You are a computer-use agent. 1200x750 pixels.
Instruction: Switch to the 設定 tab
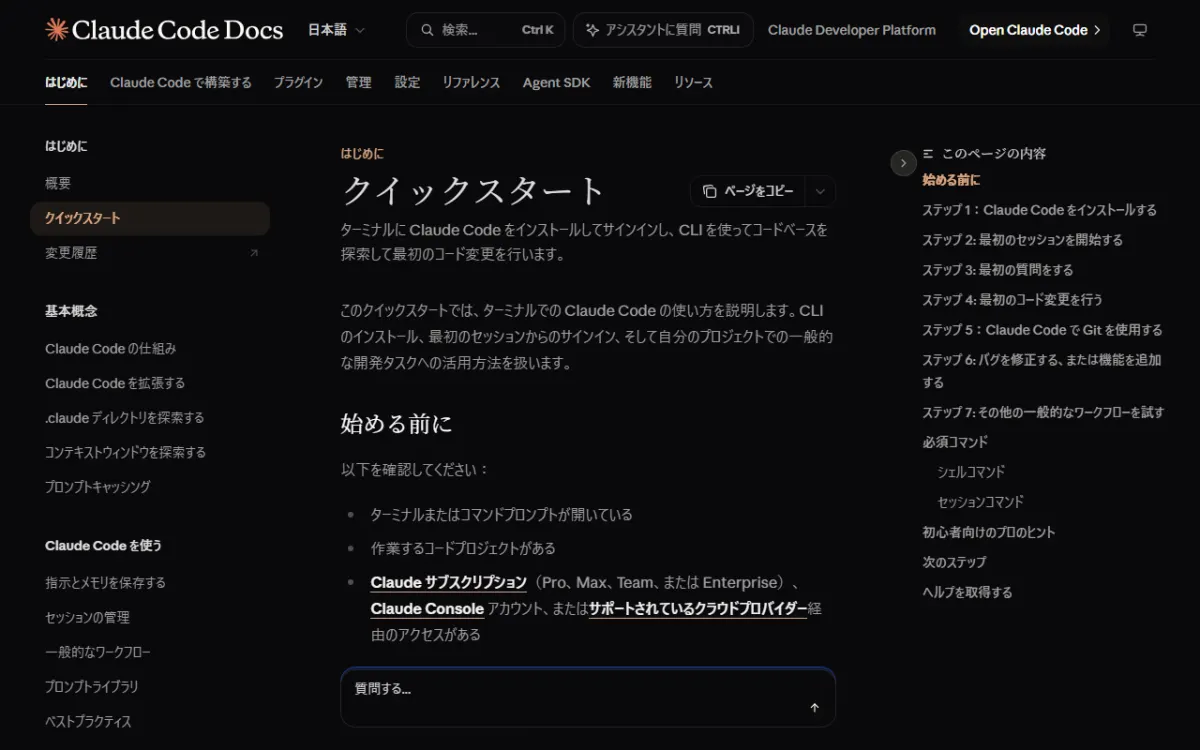tap(407, 82)
